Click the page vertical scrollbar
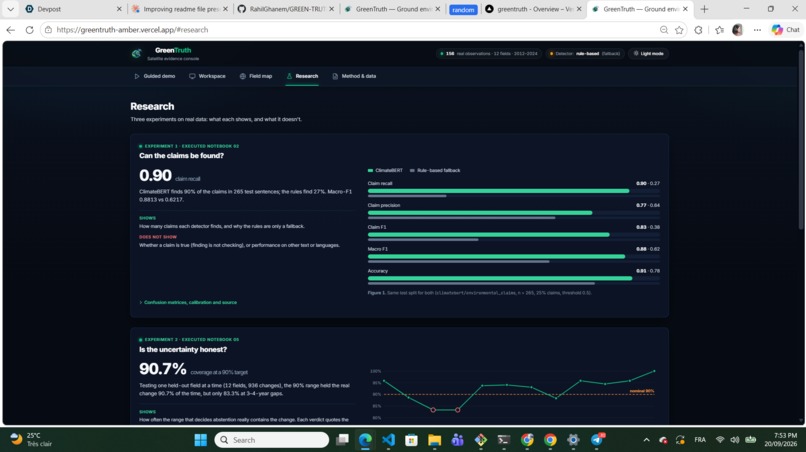 [800, 139]
